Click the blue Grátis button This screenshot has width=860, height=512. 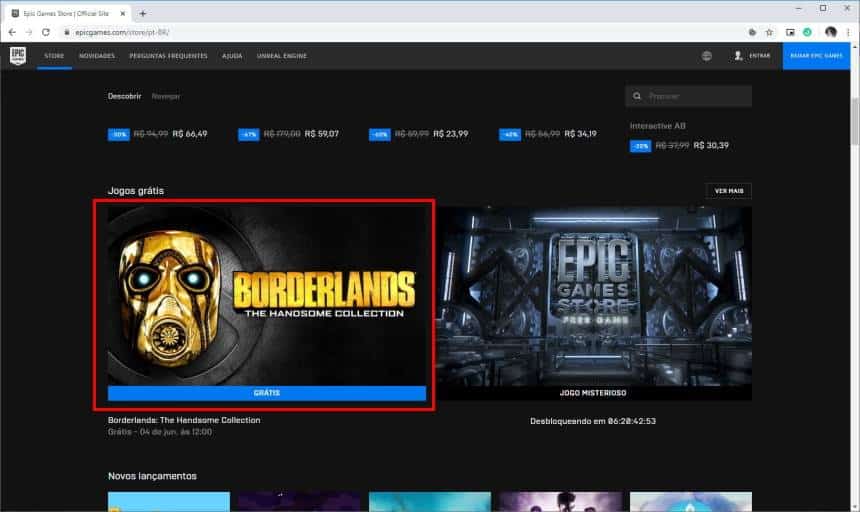267,393
